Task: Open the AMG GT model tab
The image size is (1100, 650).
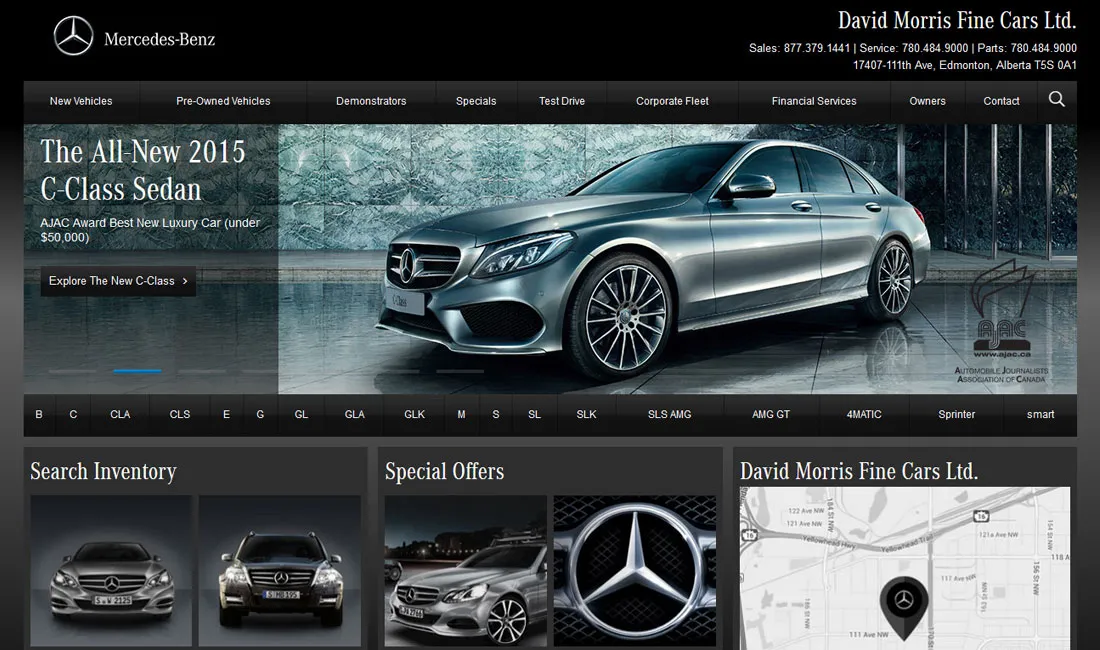Action: click(x=771, y=414)
